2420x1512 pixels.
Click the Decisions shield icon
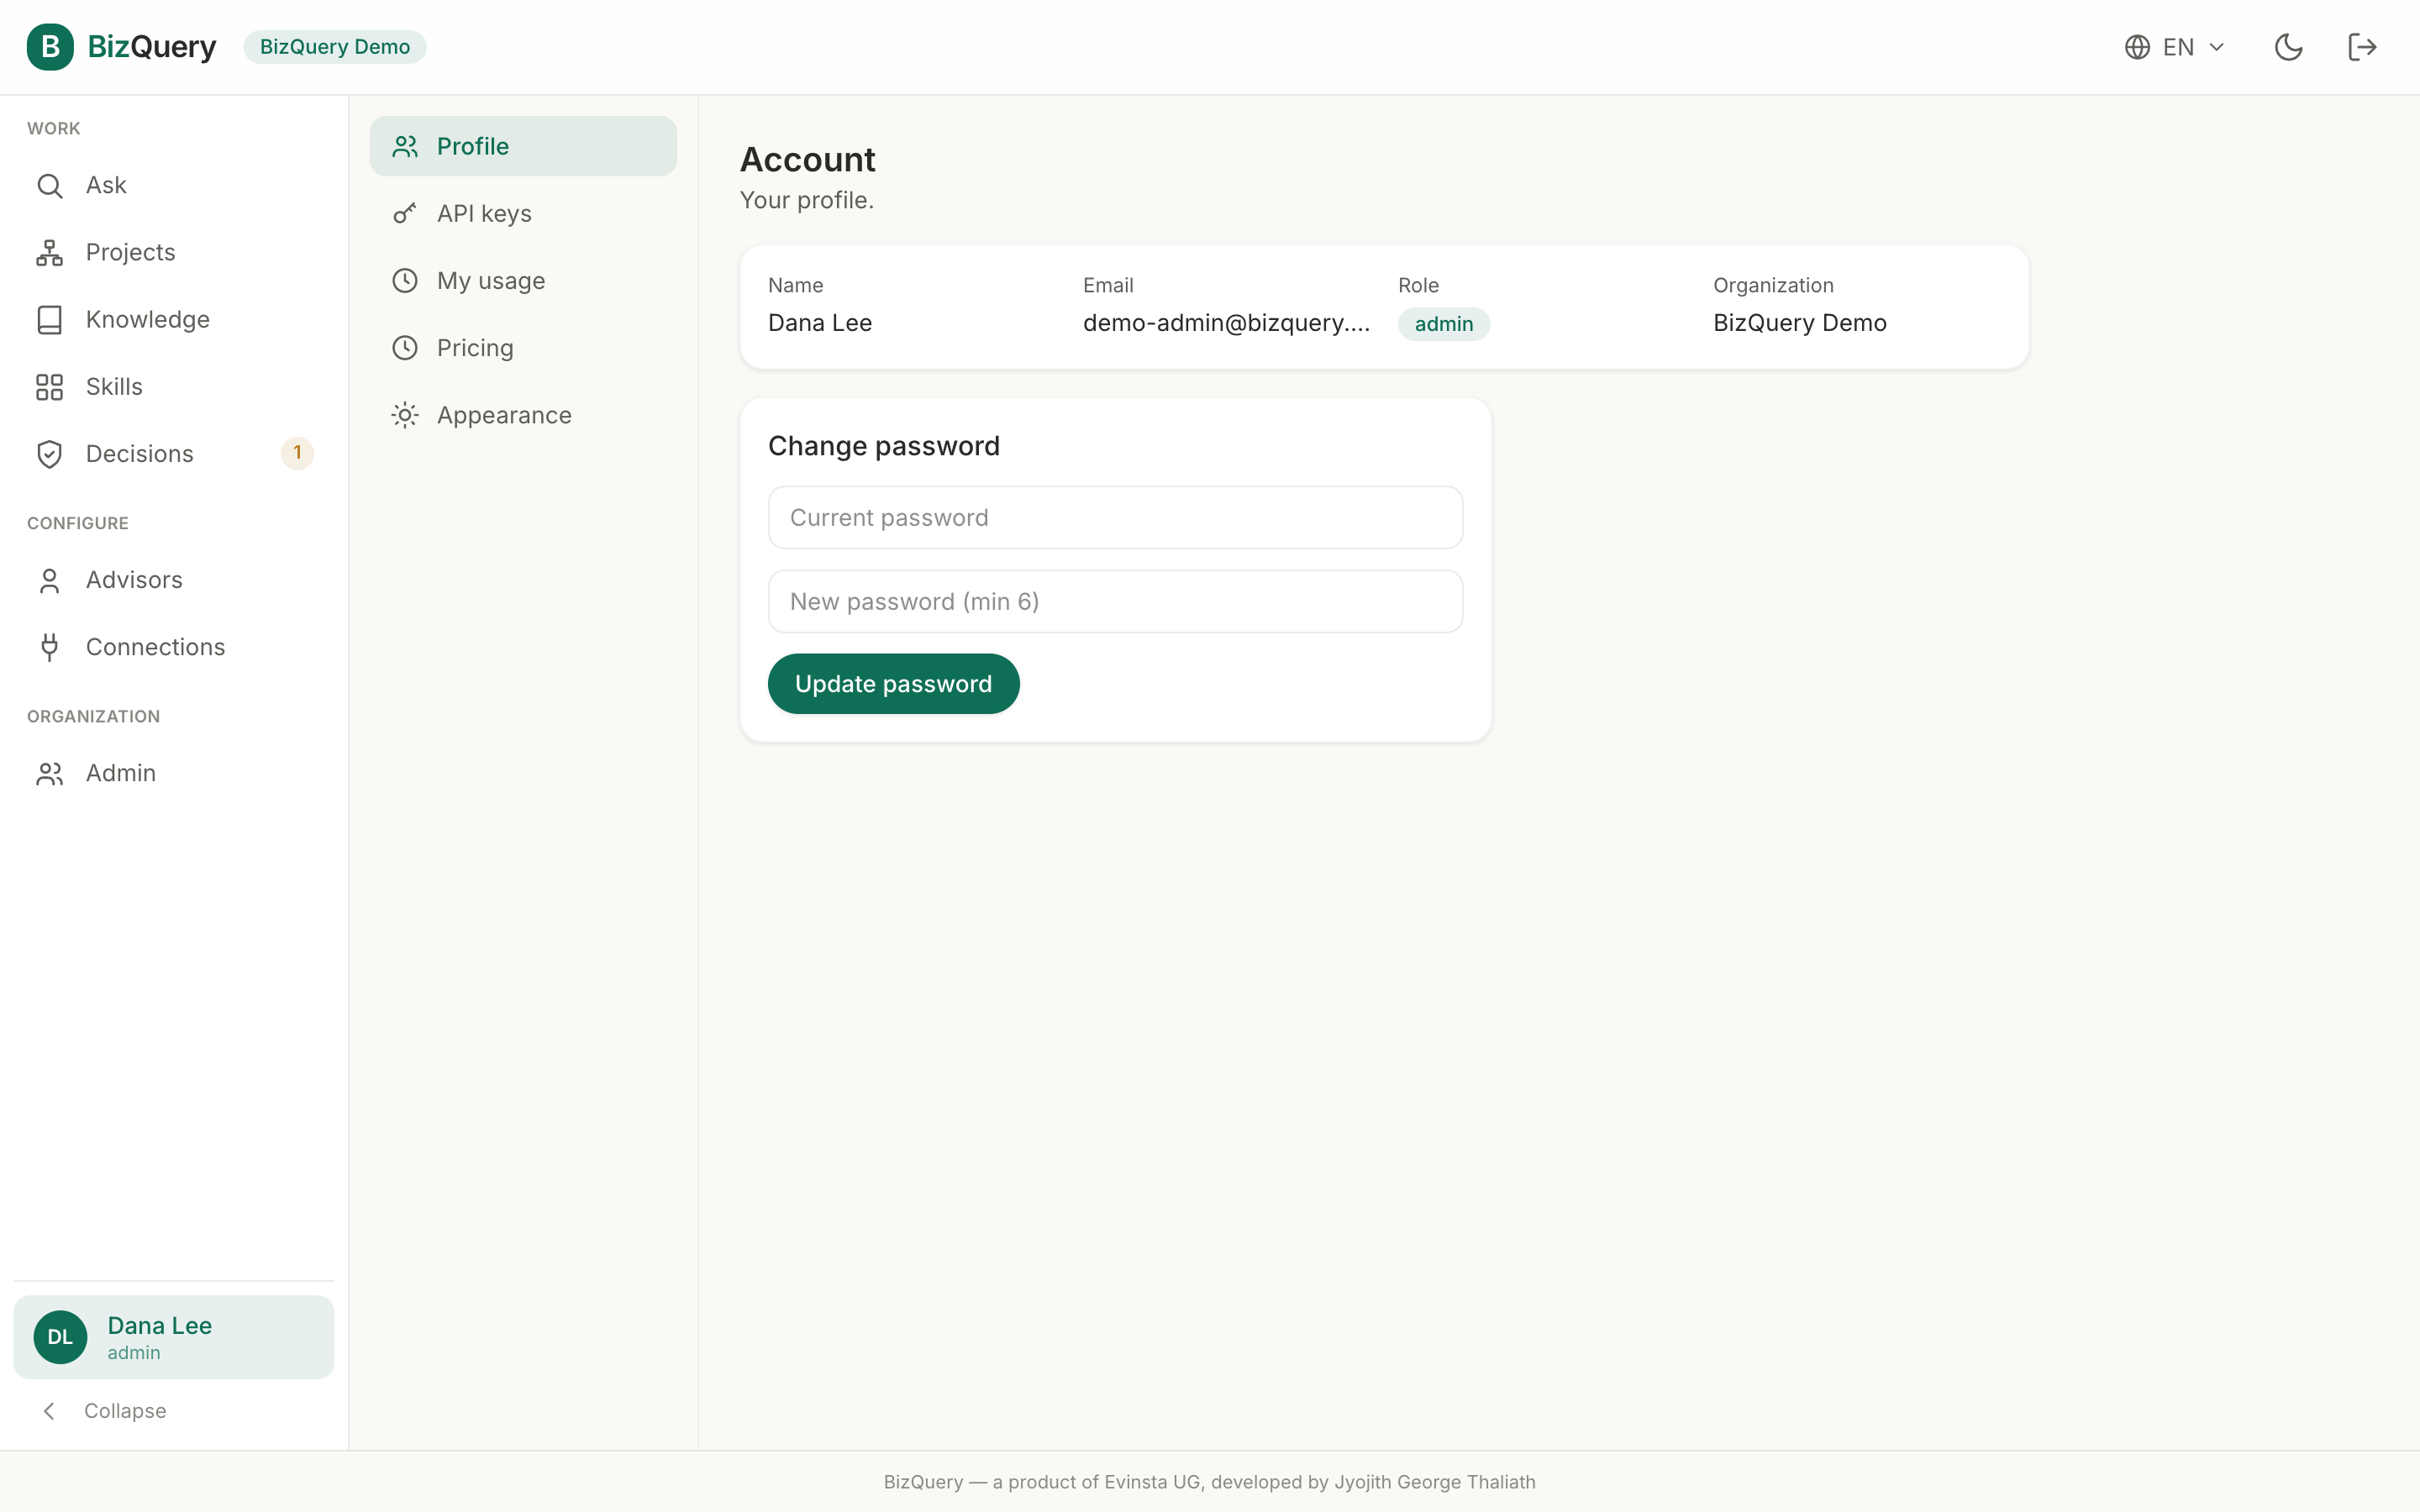(x=49, y=454)
